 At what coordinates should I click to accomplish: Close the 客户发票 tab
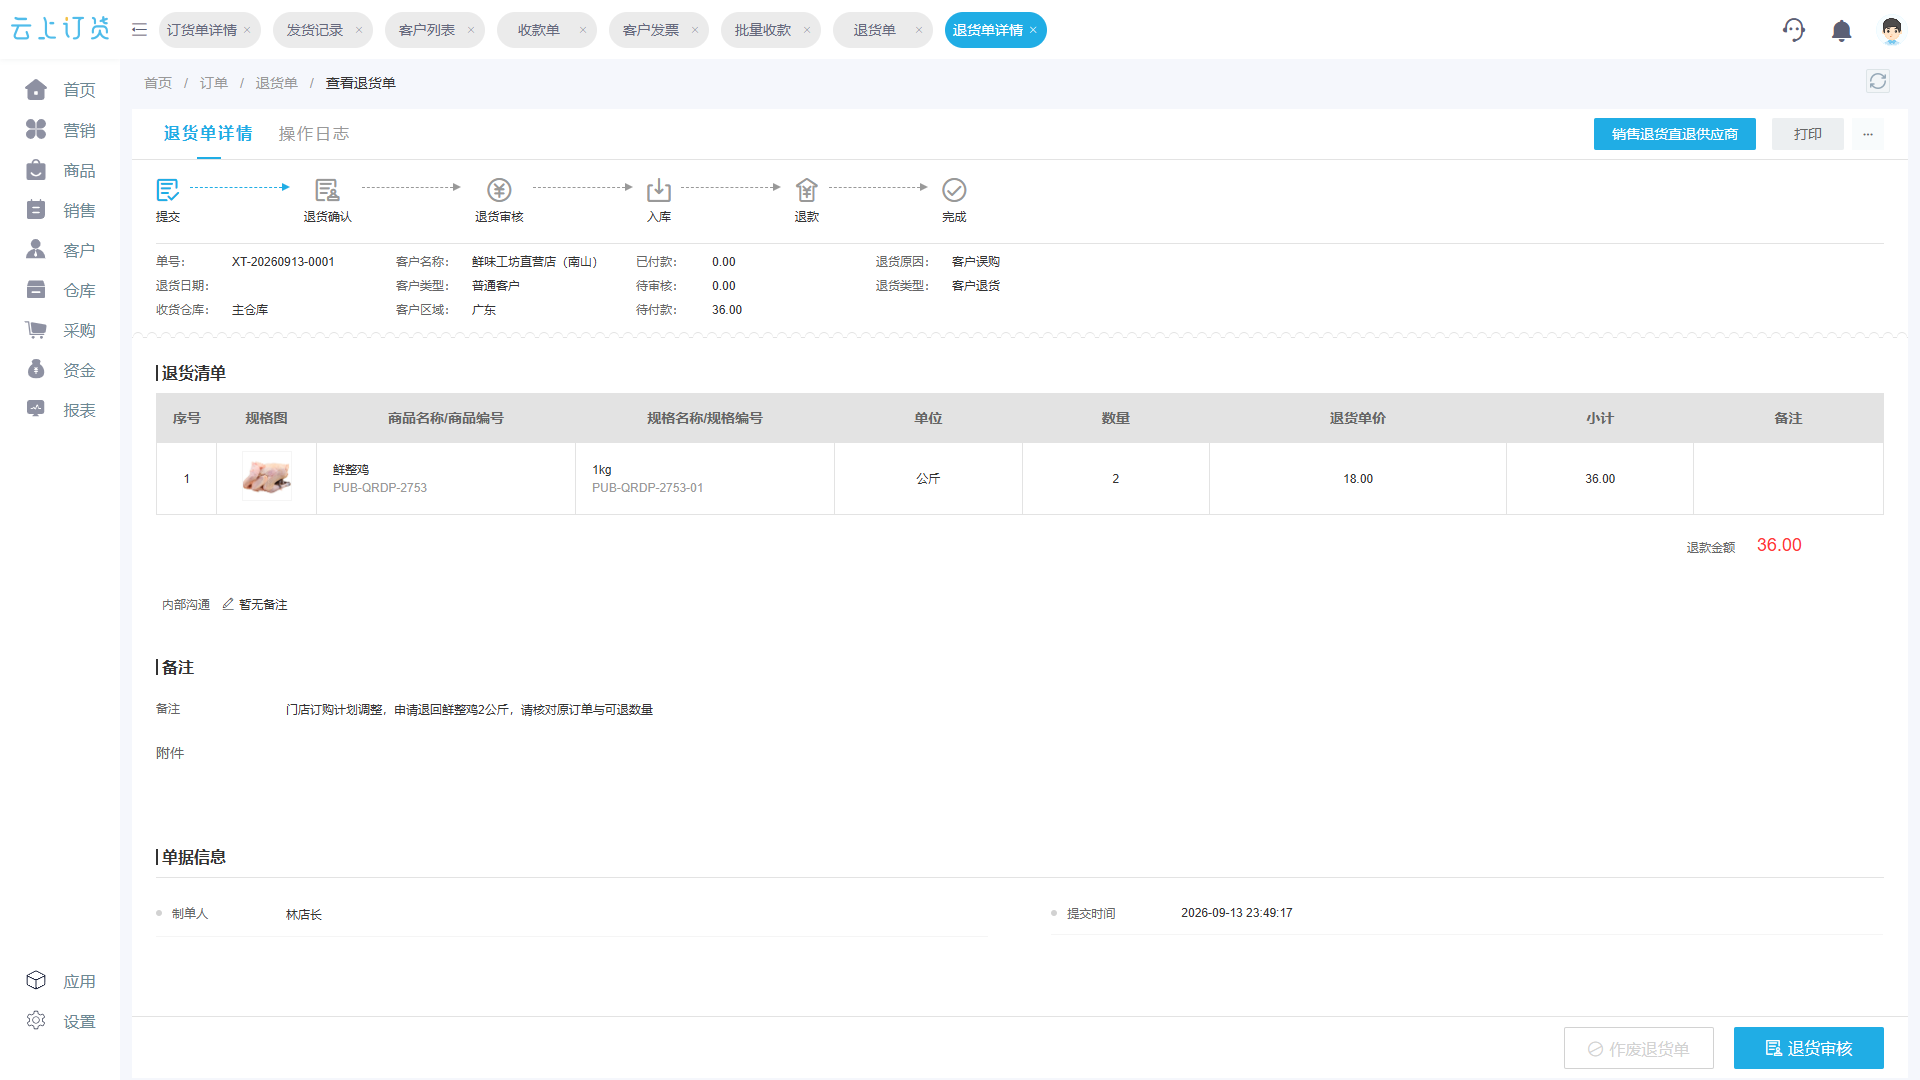tap(695, 30)
